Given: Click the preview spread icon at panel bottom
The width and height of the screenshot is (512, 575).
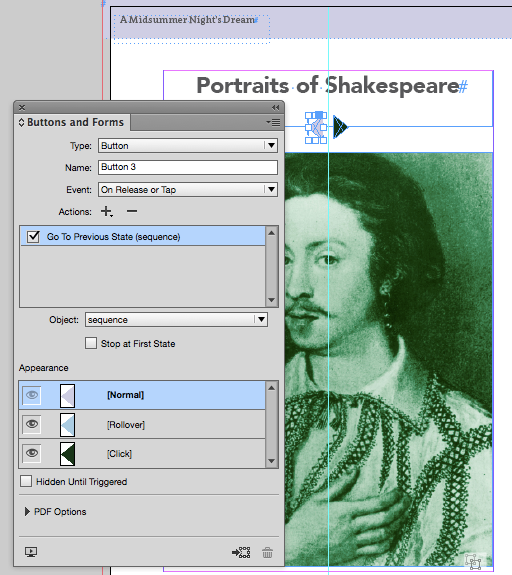Looking at the screenshot, I should pyautogui.click(x=31, y=552).
